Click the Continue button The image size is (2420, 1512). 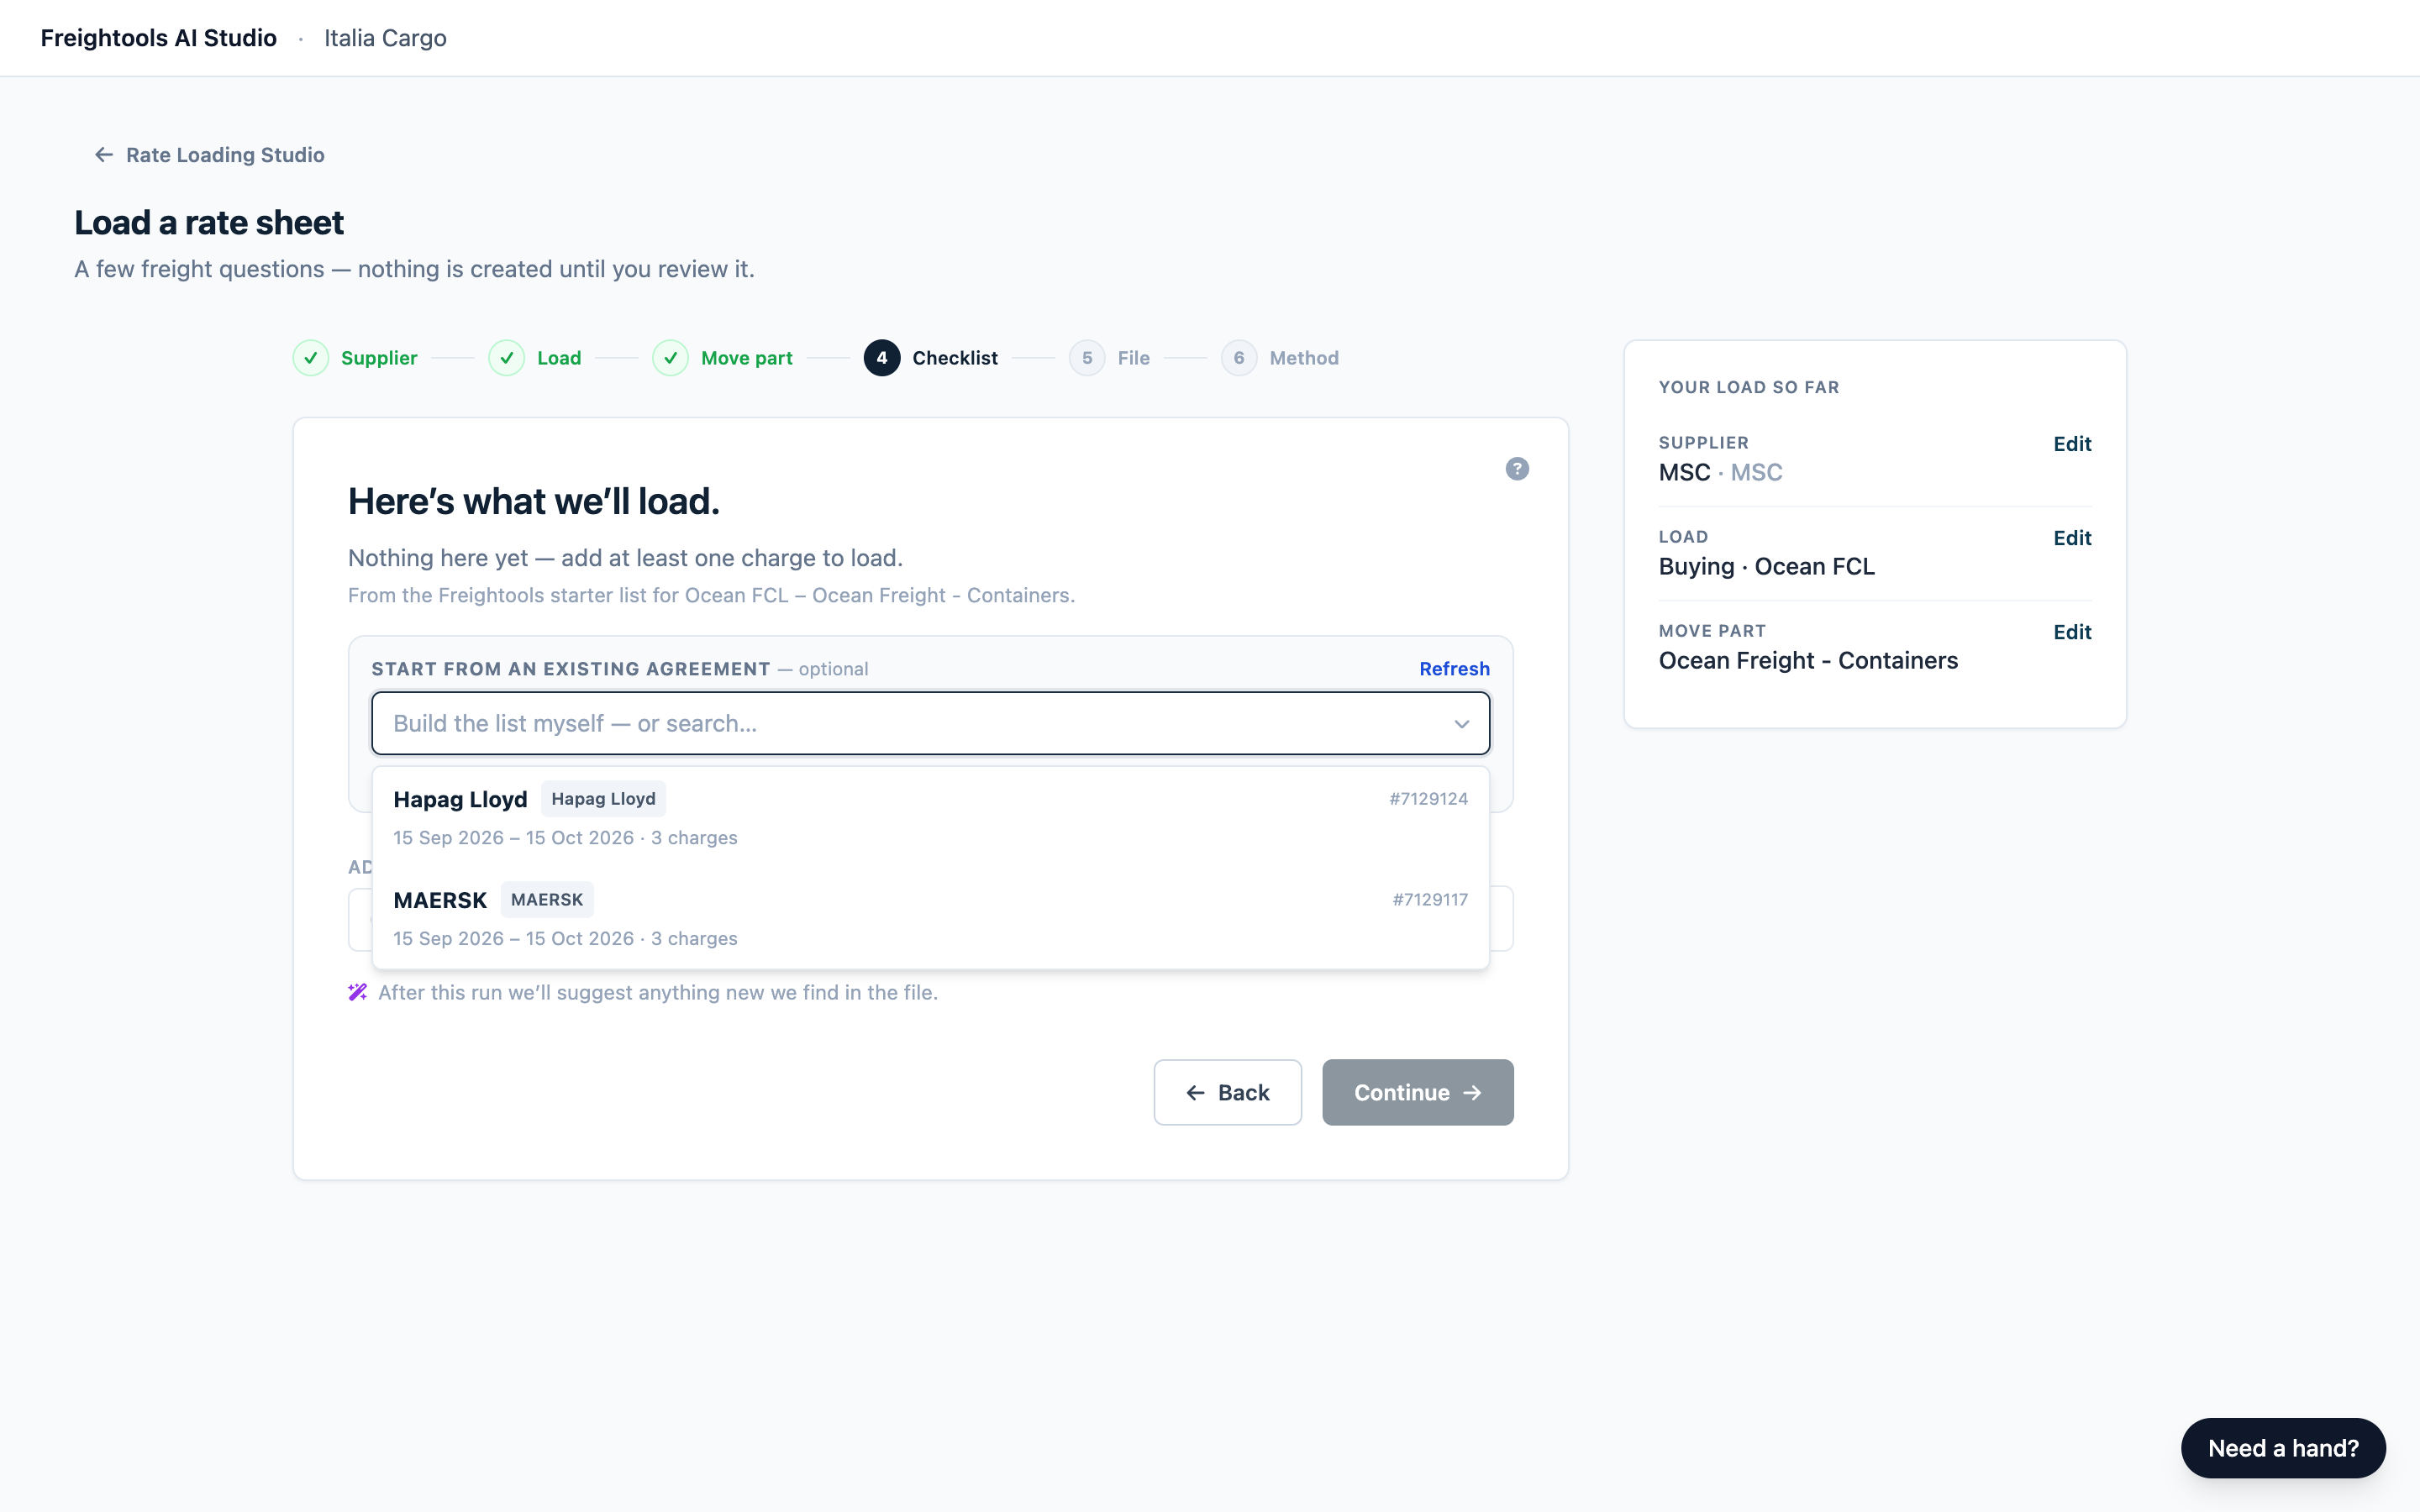pyautogui.click(x=1417, y=1092)
